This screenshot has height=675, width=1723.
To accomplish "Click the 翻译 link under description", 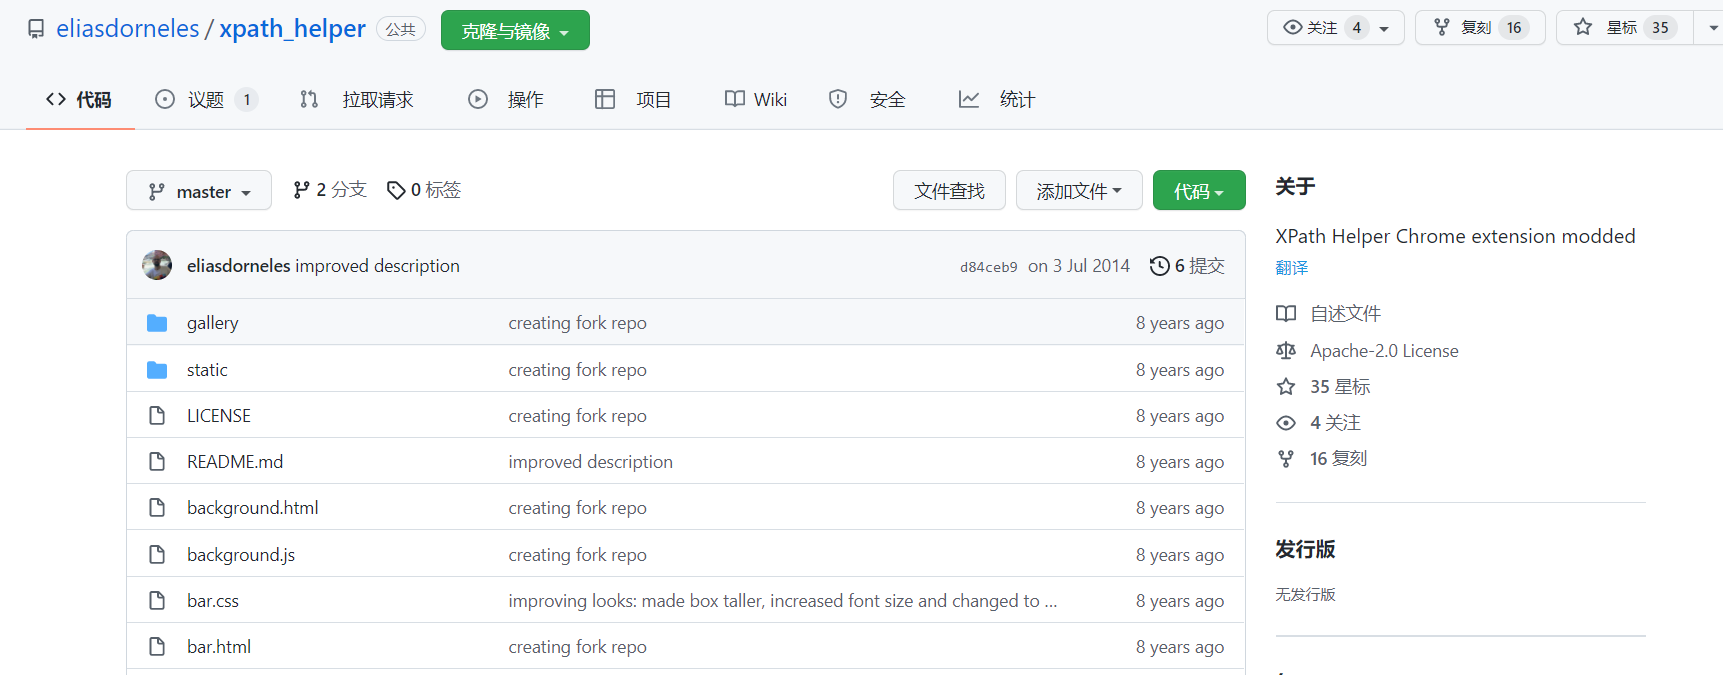I will [1291, 268].
